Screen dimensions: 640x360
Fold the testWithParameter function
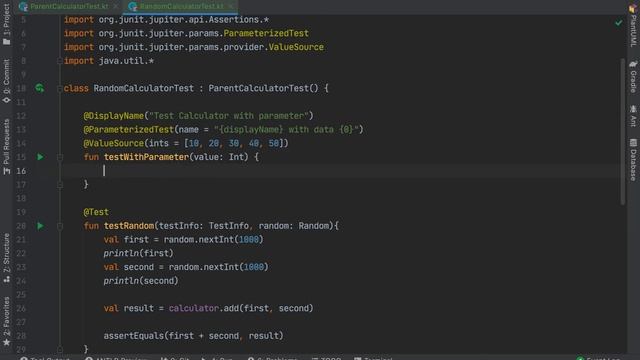pyautogui.click(x=60, y=157)
